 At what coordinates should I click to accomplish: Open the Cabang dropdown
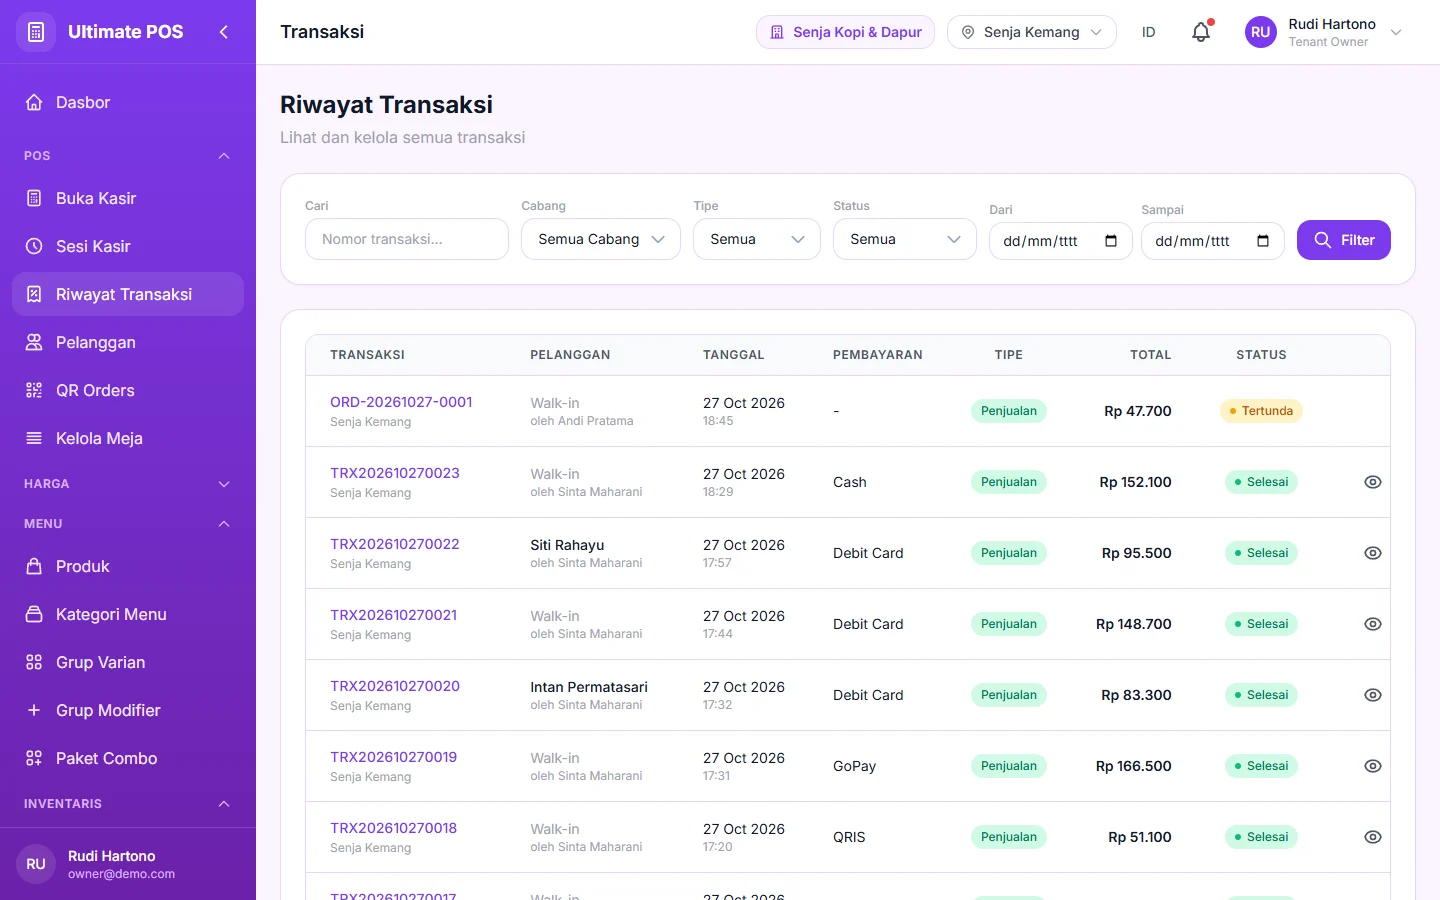point(601,239)
